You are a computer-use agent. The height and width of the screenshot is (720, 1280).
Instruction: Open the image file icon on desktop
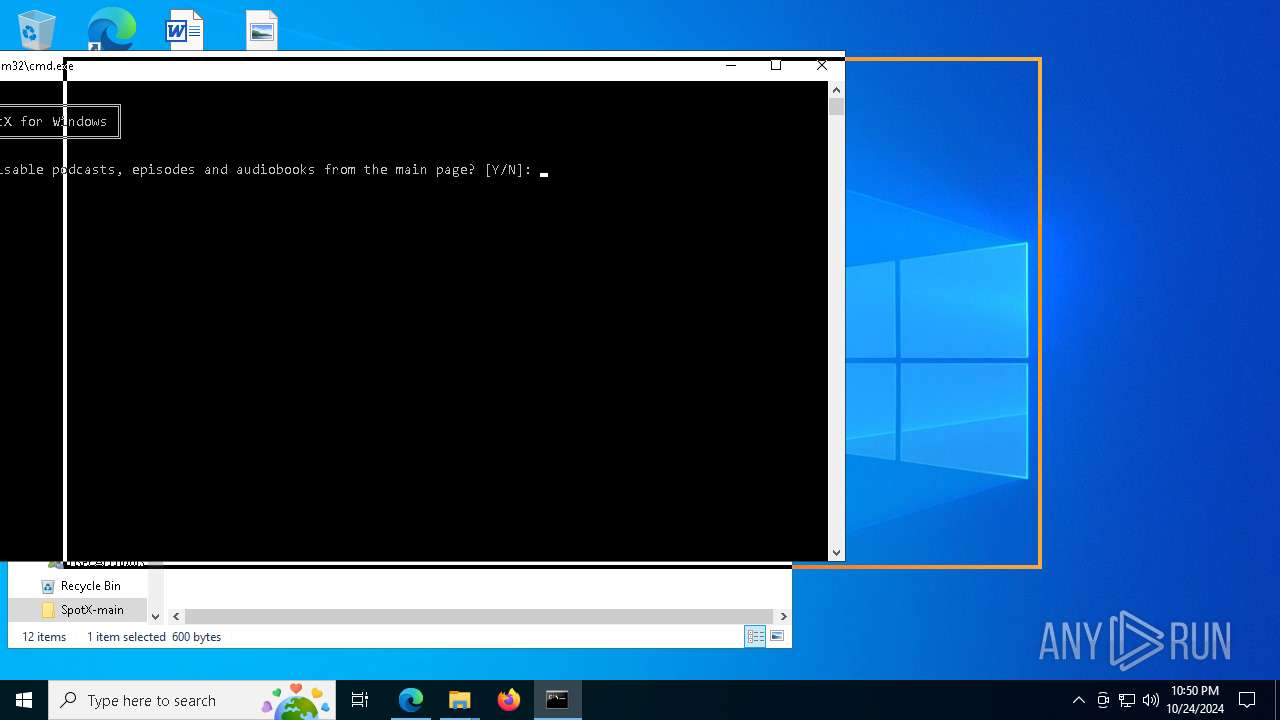coord(262,30)
